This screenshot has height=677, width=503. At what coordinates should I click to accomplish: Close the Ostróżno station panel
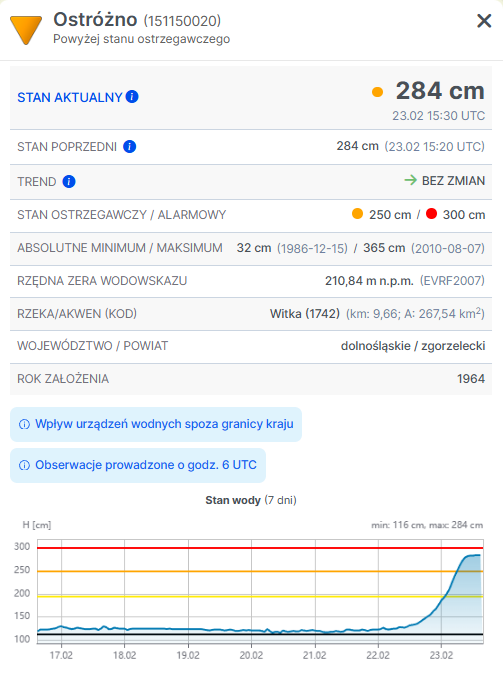click(x=484, y=21)
